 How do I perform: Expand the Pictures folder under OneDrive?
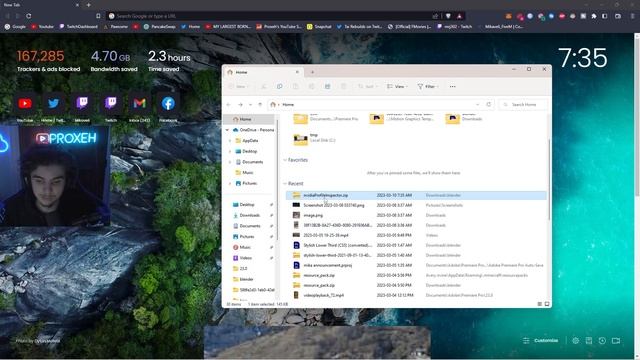tap(230, 183)
